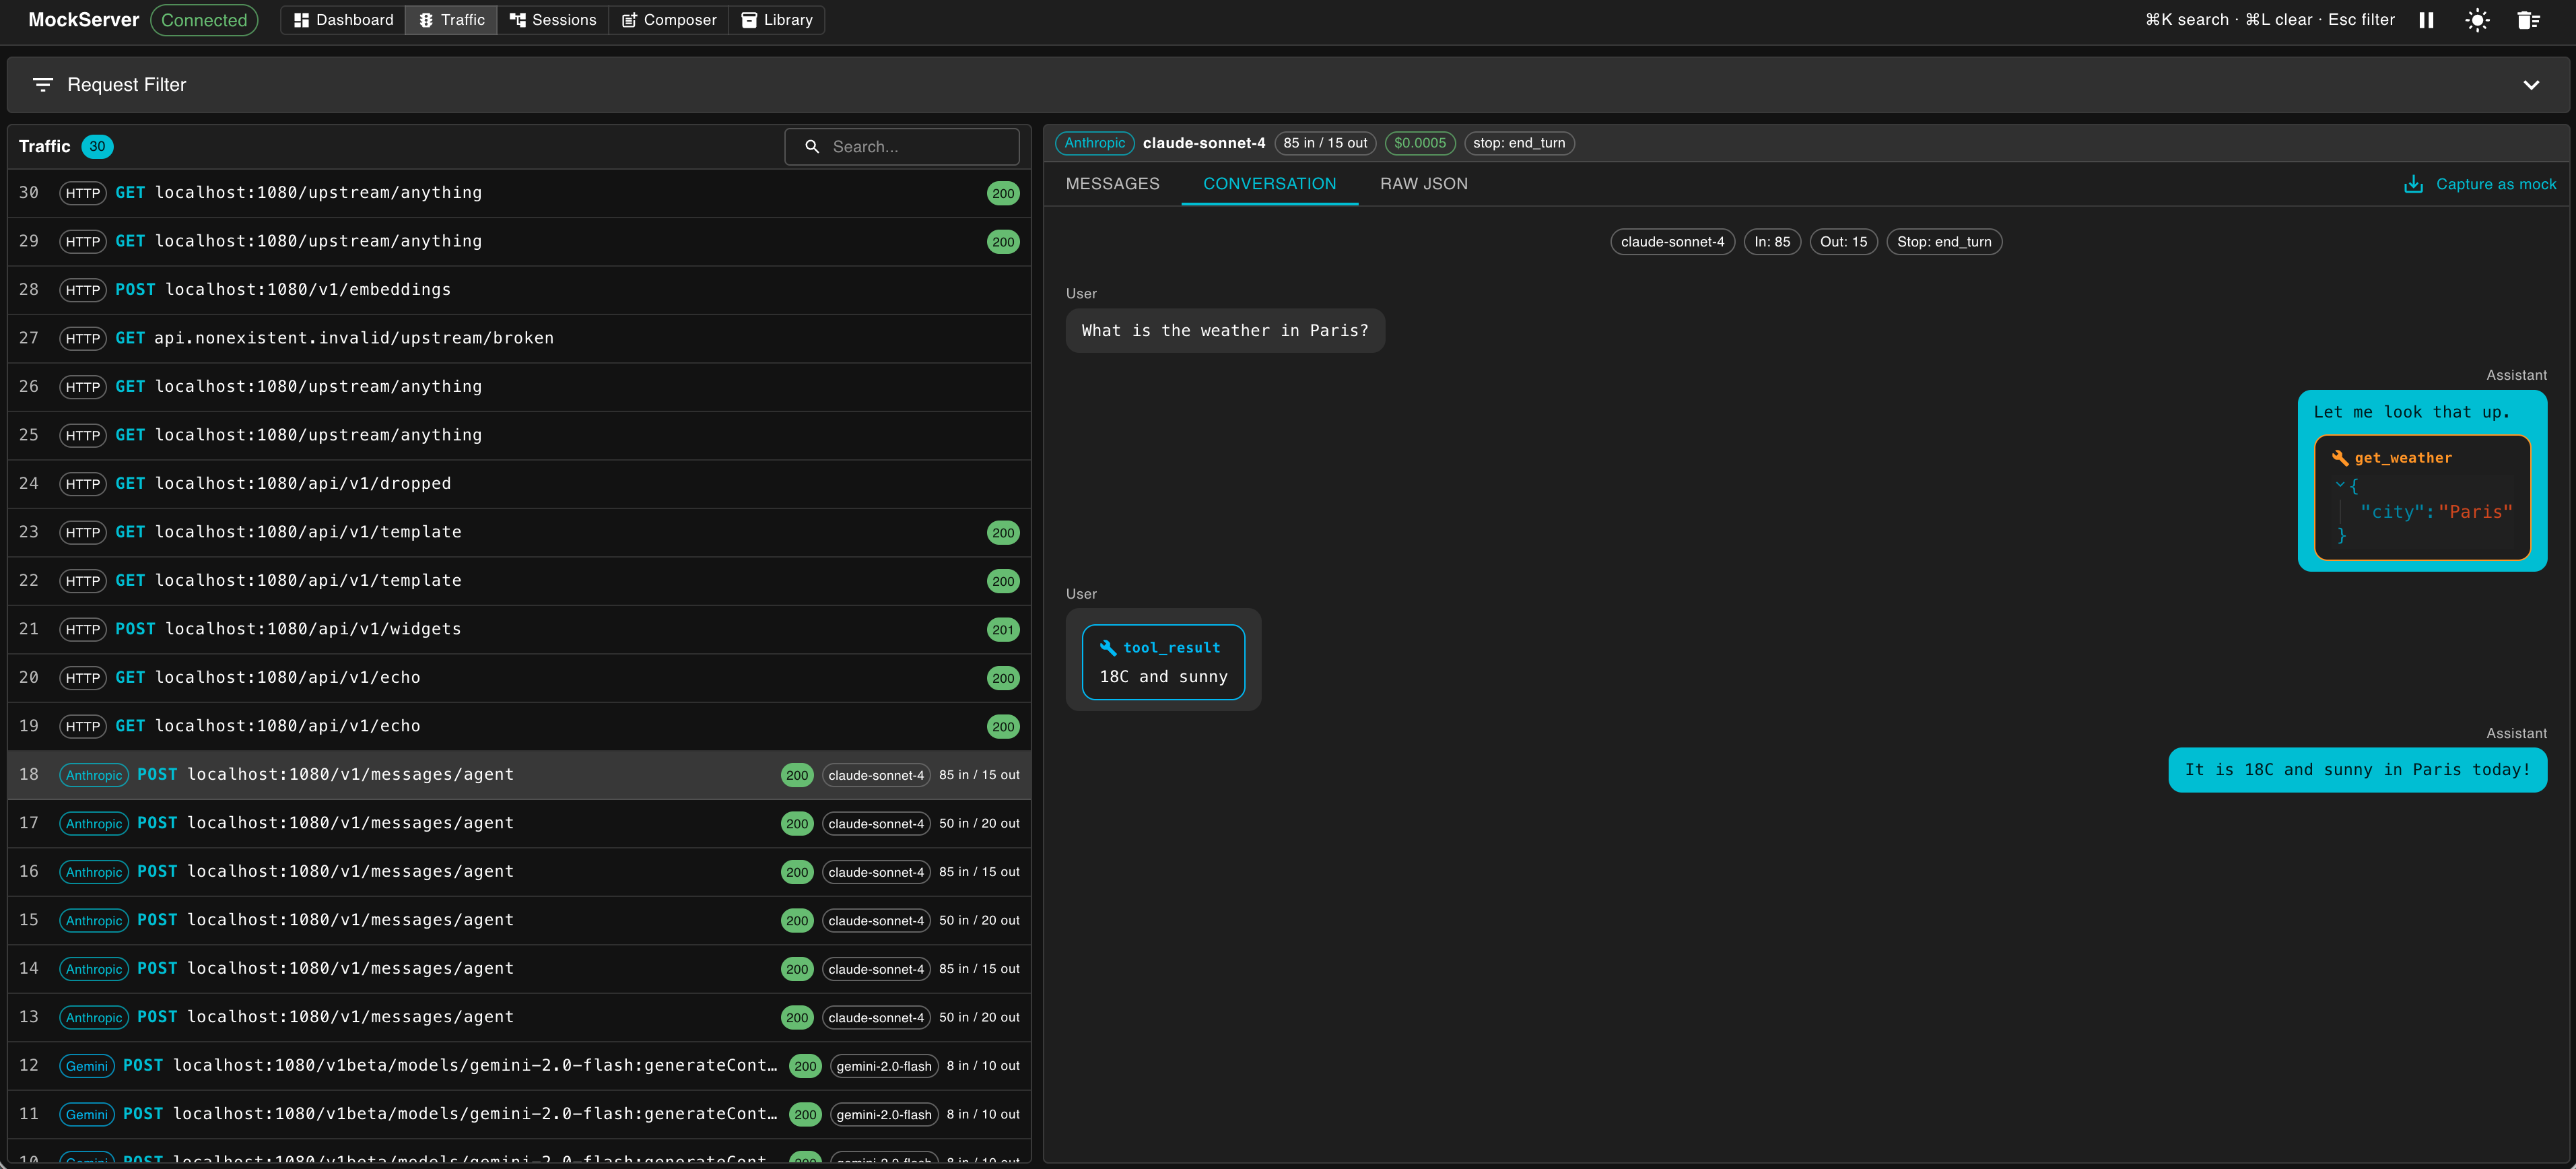Select traffic row 30 GET upstream/anything

coord(519,193)
